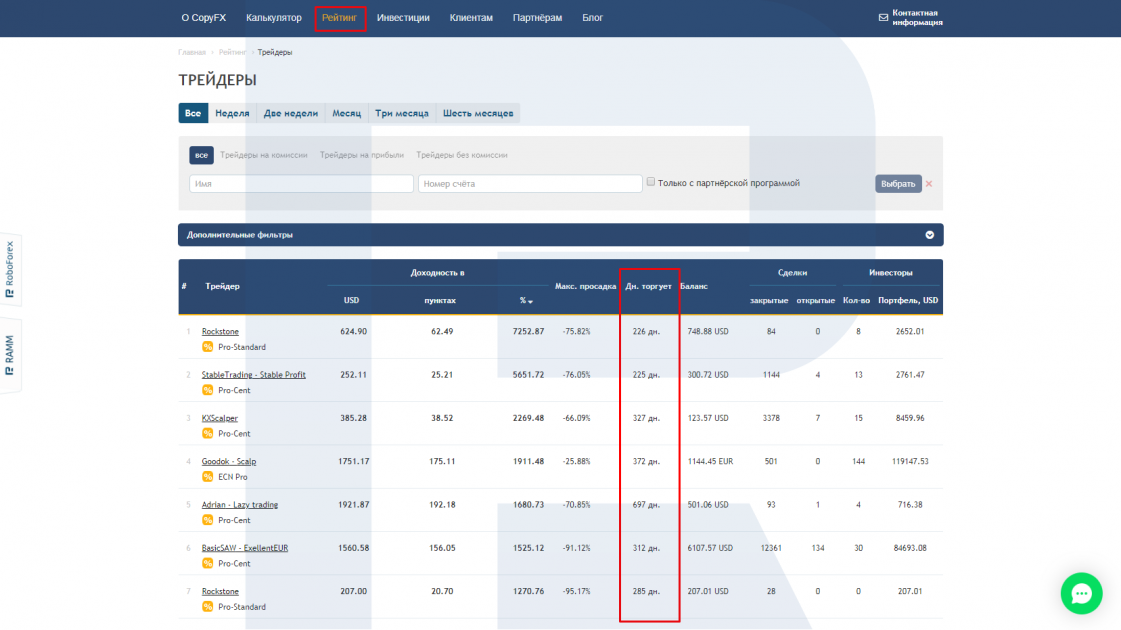Select the Все period tab
1121x630 pixels.
(193, 113)
